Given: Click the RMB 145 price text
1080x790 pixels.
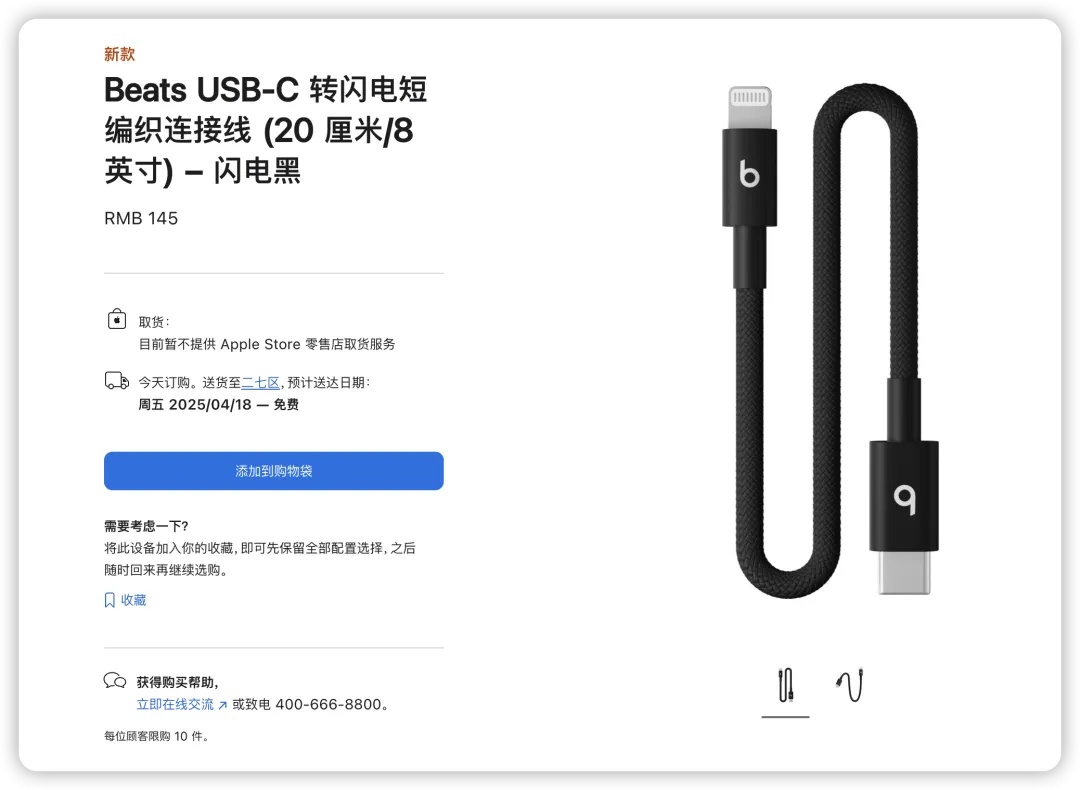Looking at the screenshot, I should tap(141, 218).
